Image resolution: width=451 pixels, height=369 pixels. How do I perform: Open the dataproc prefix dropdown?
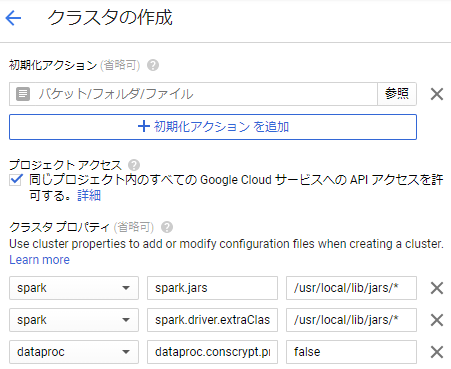[74, 352]
